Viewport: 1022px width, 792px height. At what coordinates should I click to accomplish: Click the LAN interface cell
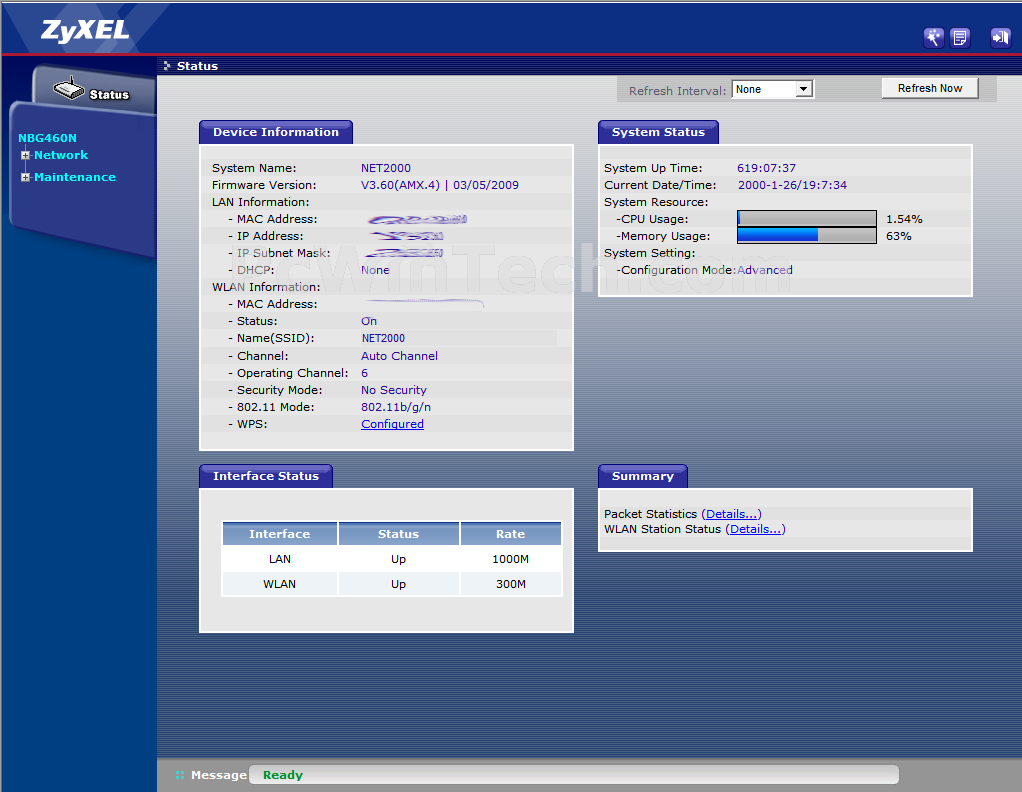point(280,559)
